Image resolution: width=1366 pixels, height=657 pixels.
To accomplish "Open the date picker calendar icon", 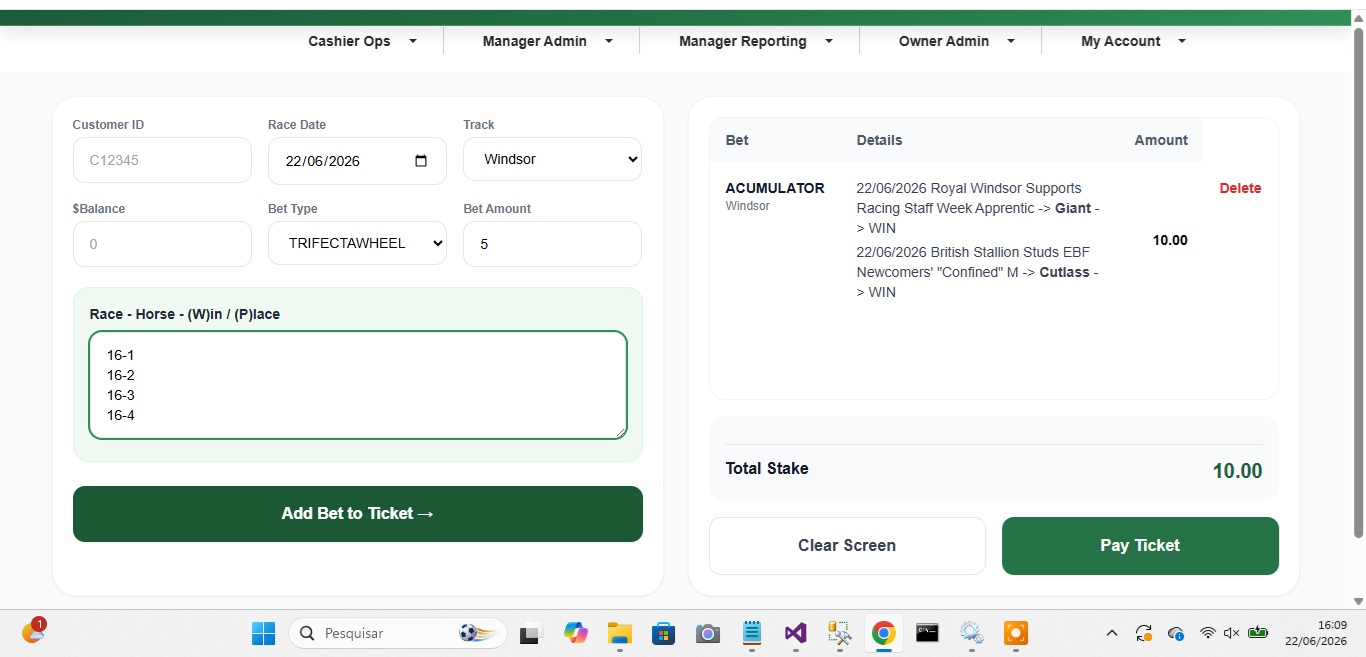I will click(421, 161).
